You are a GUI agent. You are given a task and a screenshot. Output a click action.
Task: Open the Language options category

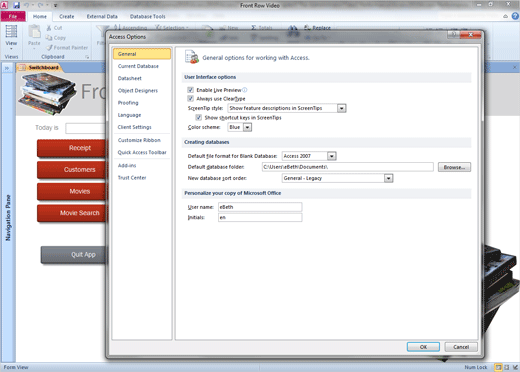[142, 115]
